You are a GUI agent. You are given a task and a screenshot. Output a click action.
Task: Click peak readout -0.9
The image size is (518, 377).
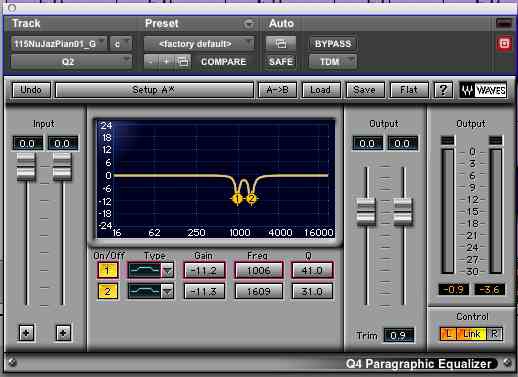pos(454,289)
